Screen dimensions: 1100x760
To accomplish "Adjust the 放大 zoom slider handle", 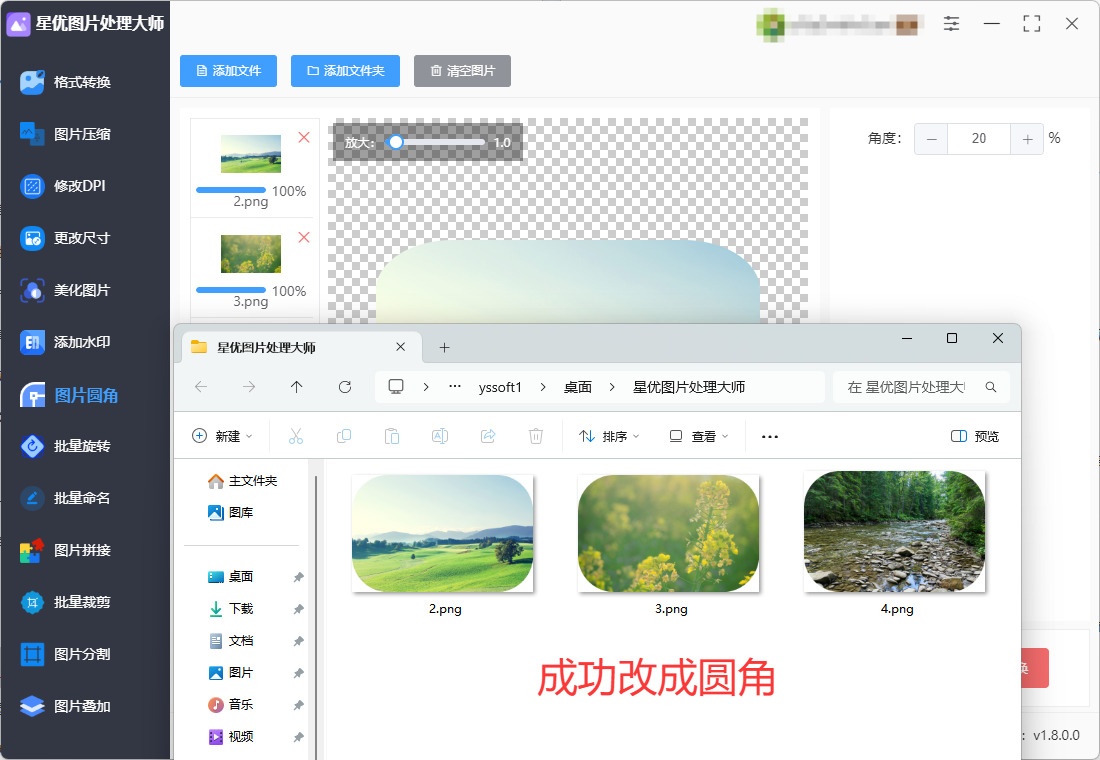I will pyautogui.click(x=396, y=142).
